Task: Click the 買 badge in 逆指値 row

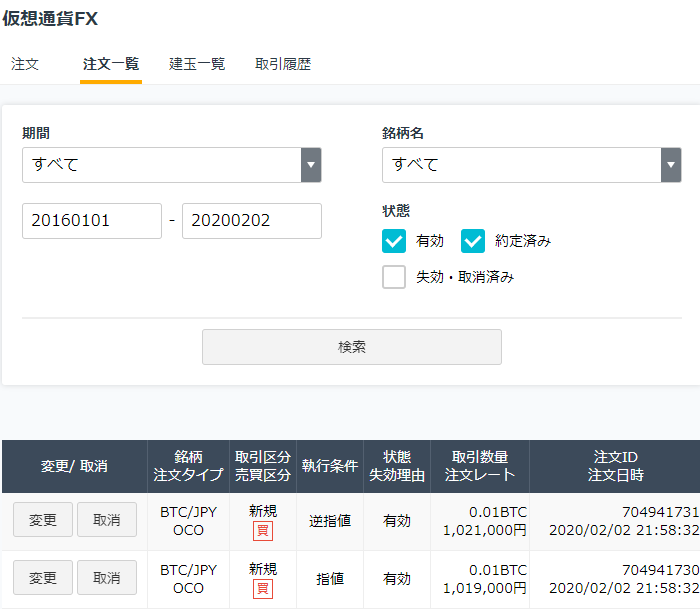Action: (x=263, y=531)
